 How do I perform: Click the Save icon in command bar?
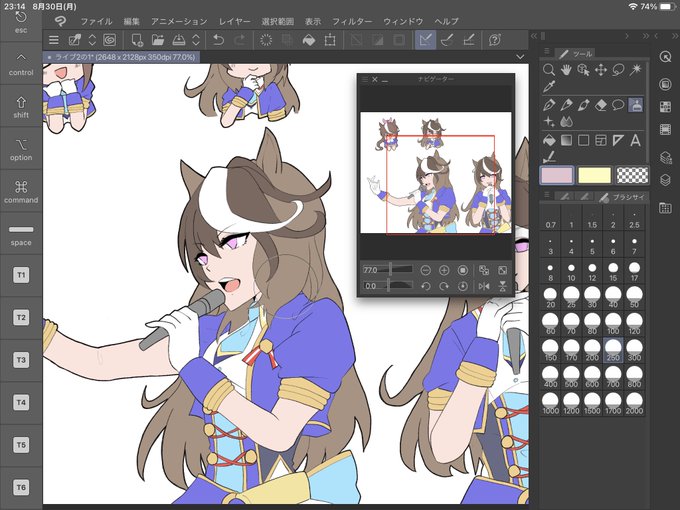tap(179, 40)
